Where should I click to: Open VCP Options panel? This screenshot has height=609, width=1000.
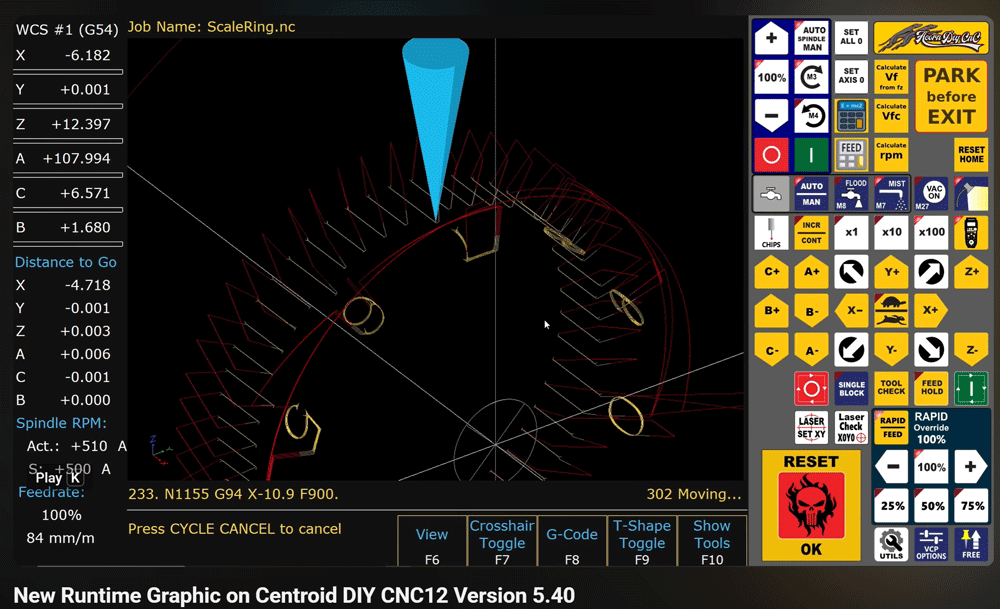click(931, 544)
